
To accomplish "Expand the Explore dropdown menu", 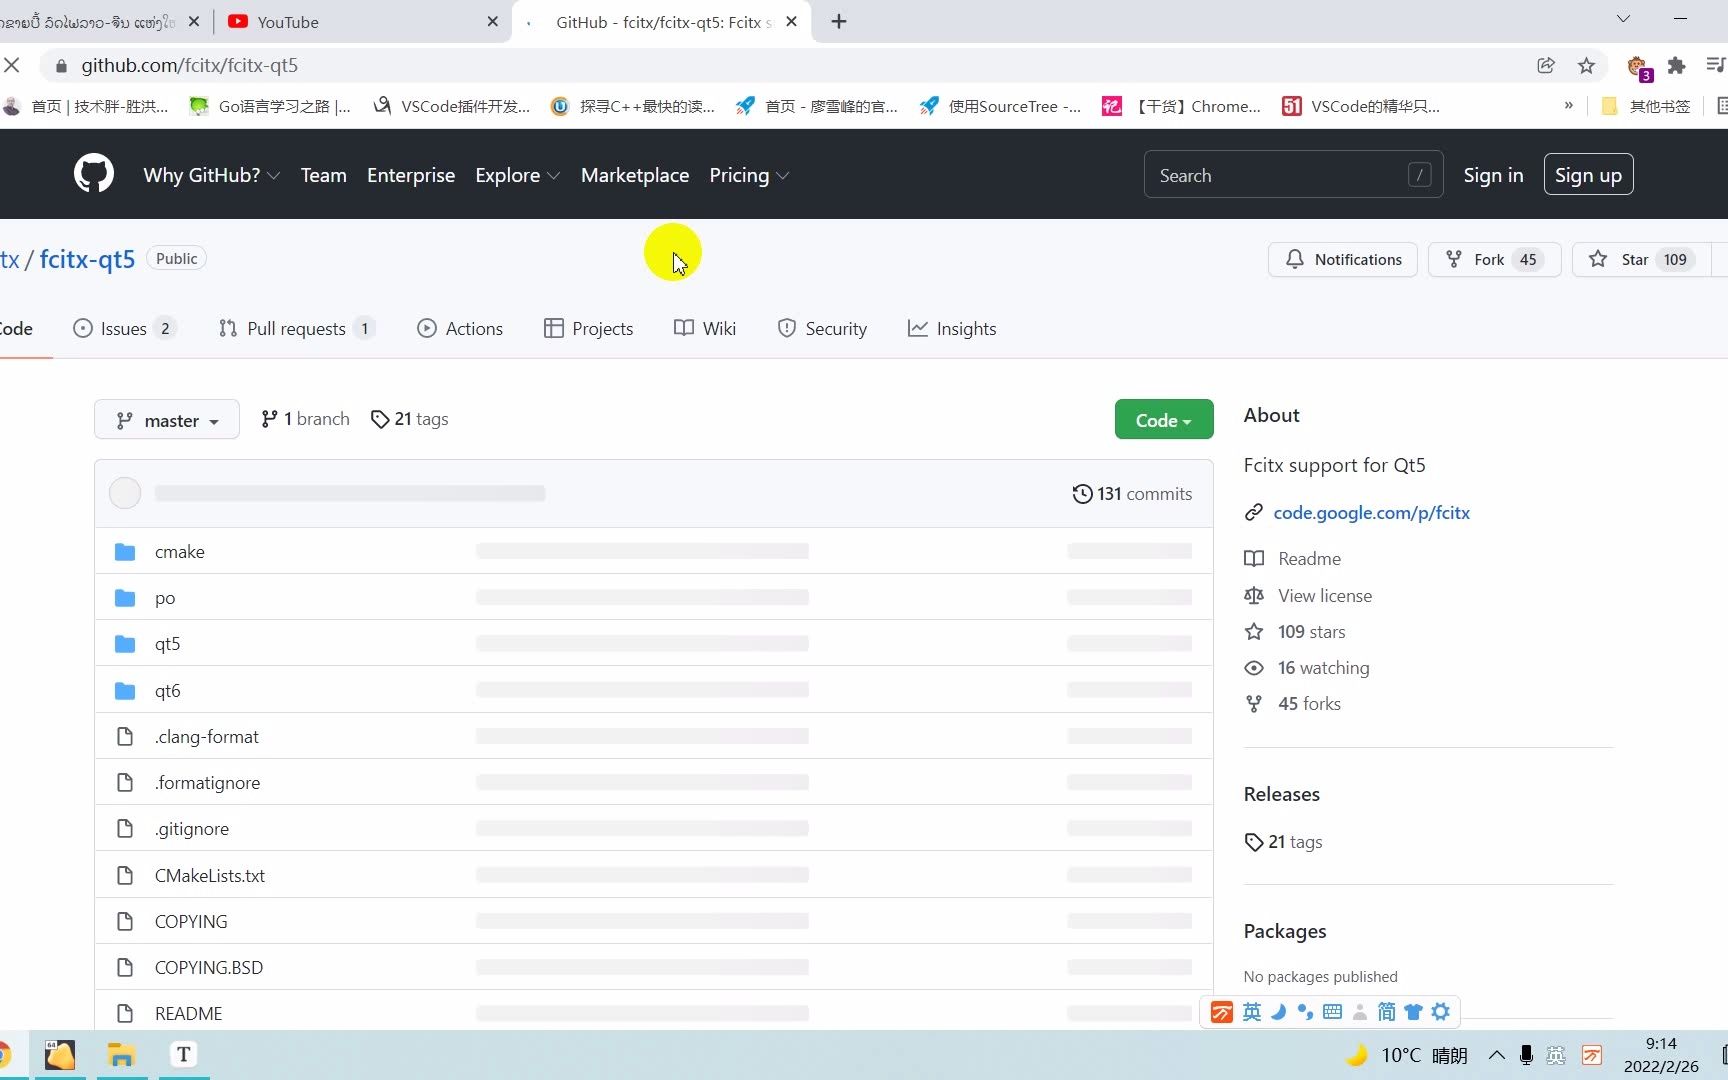I will (517, 175).
